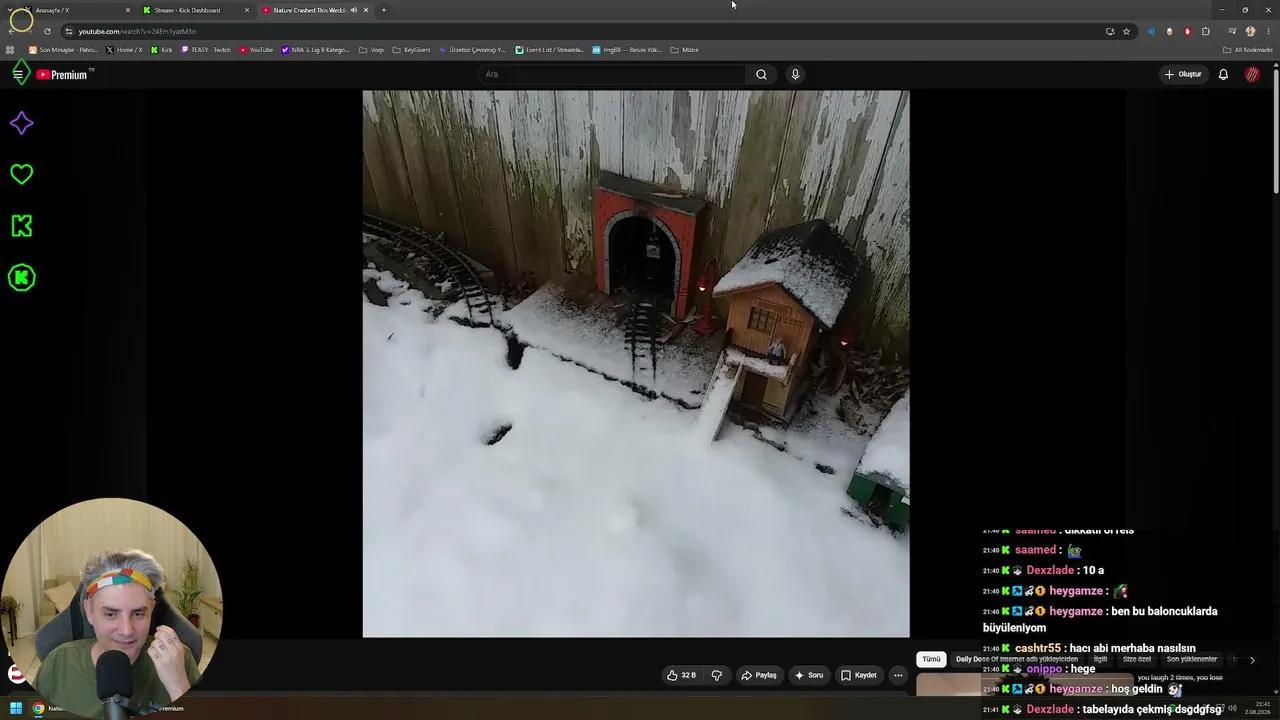Screen dimensions: 1280x720
Task: Click the red shield extension icon
Action: [x=1187, y=31]
